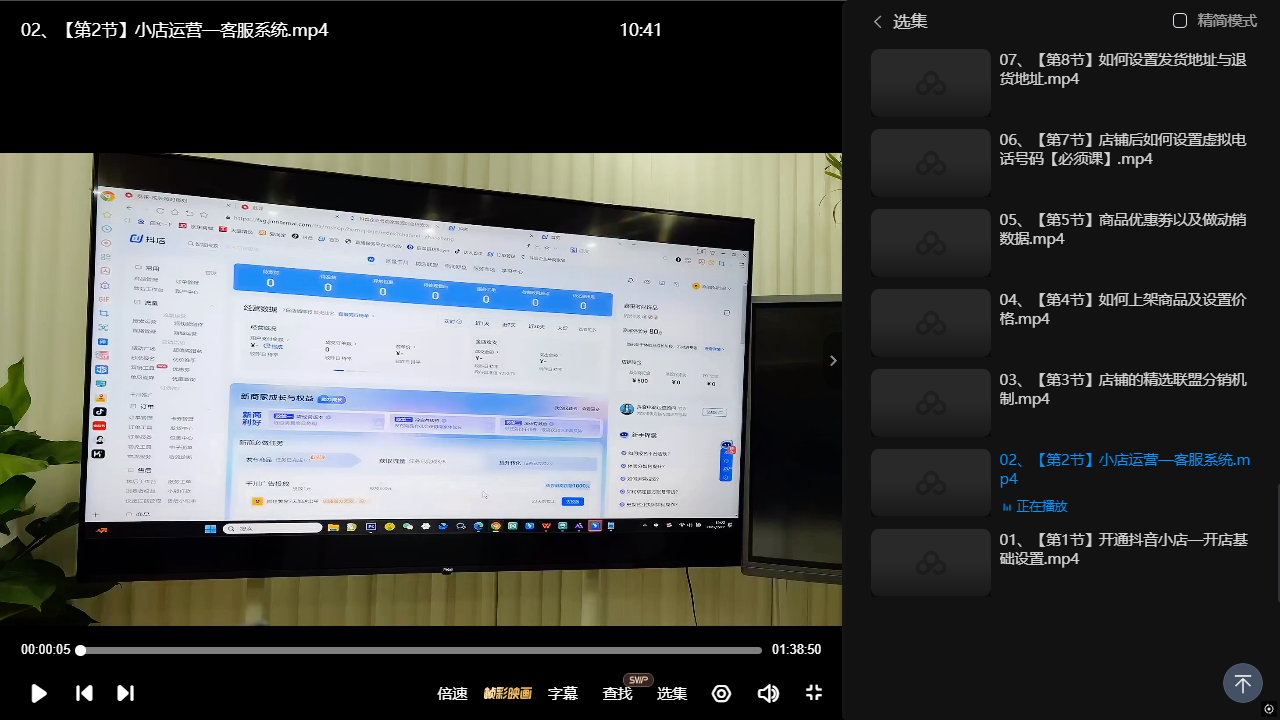Go back using 选集 header chevron

click(878, 21)
